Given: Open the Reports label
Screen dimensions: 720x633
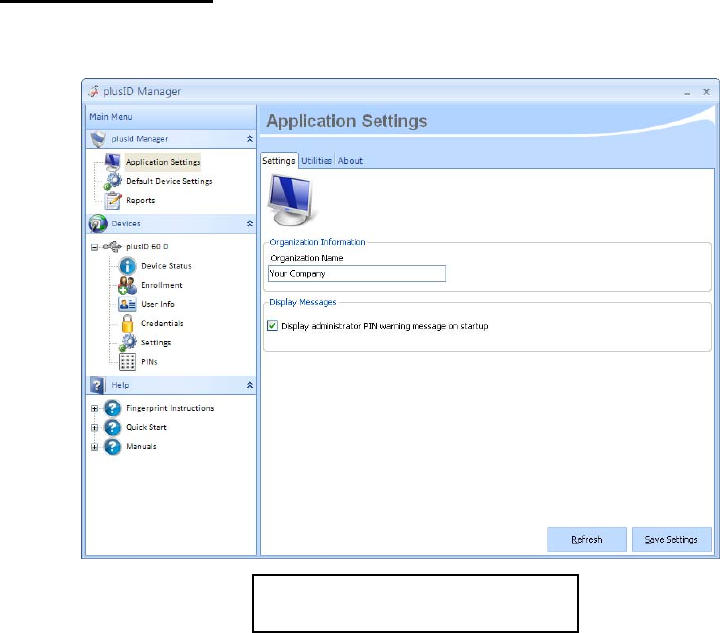Looking at the screenshot, I should [141, 201].
